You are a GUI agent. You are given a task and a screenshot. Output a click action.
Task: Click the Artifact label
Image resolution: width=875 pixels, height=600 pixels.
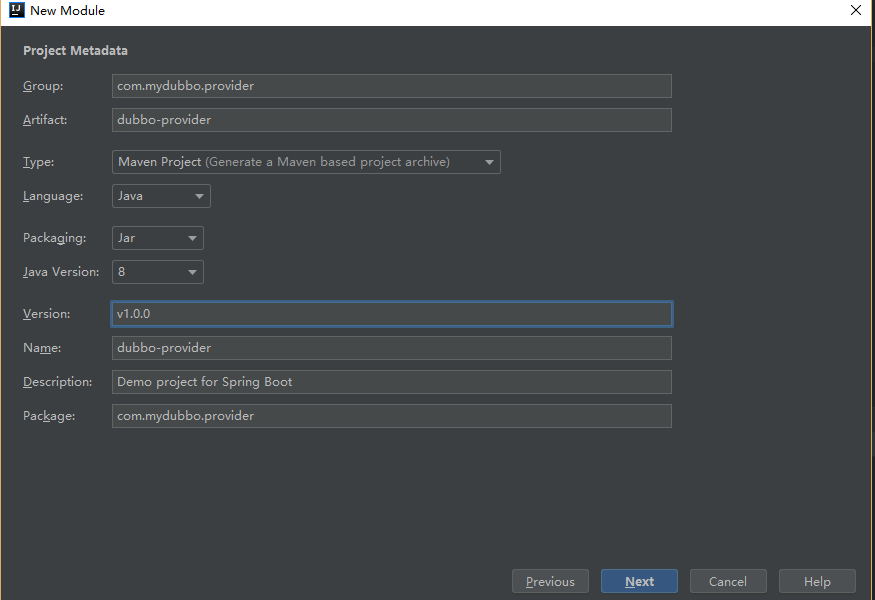point(45,120)
